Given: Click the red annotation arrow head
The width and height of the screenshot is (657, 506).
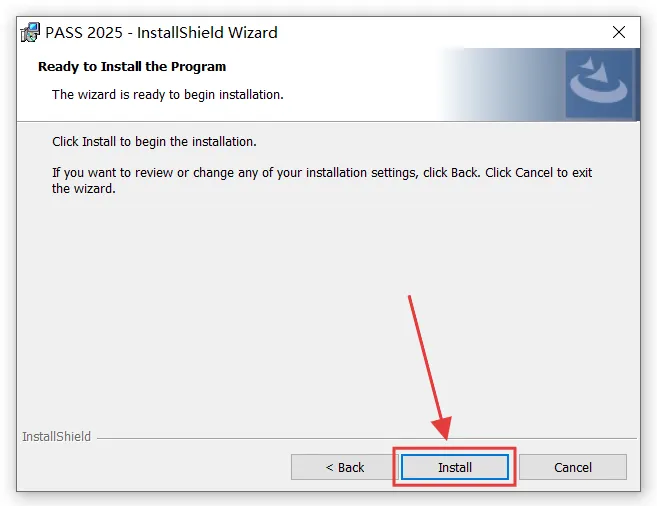Looking at the screenshot, I should 442,428.
